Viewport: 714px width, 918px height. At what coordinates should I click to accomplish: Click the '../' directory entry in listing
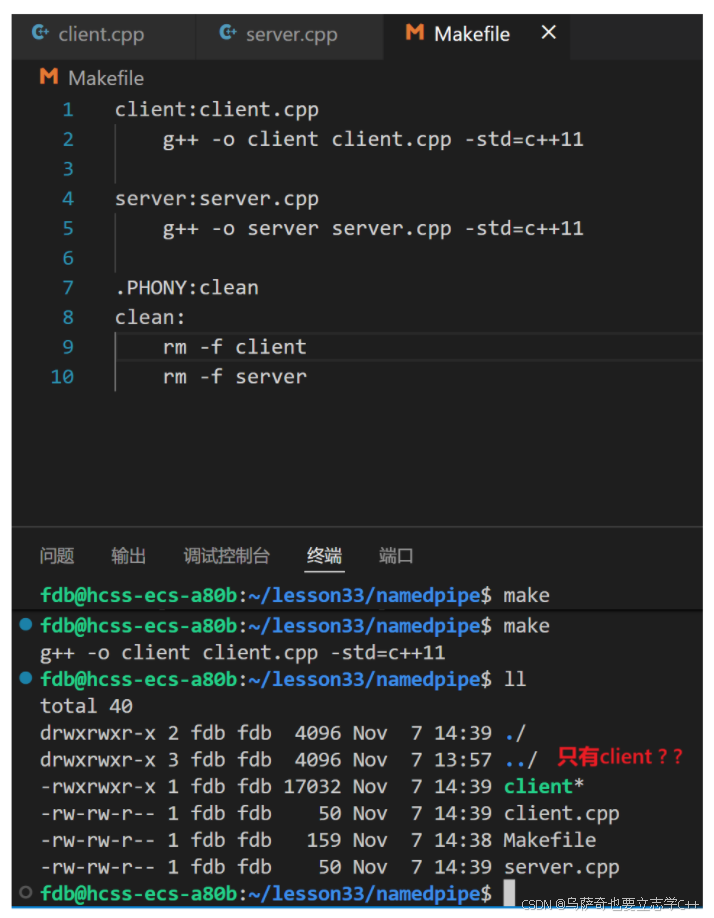click(x=521, y=761)
